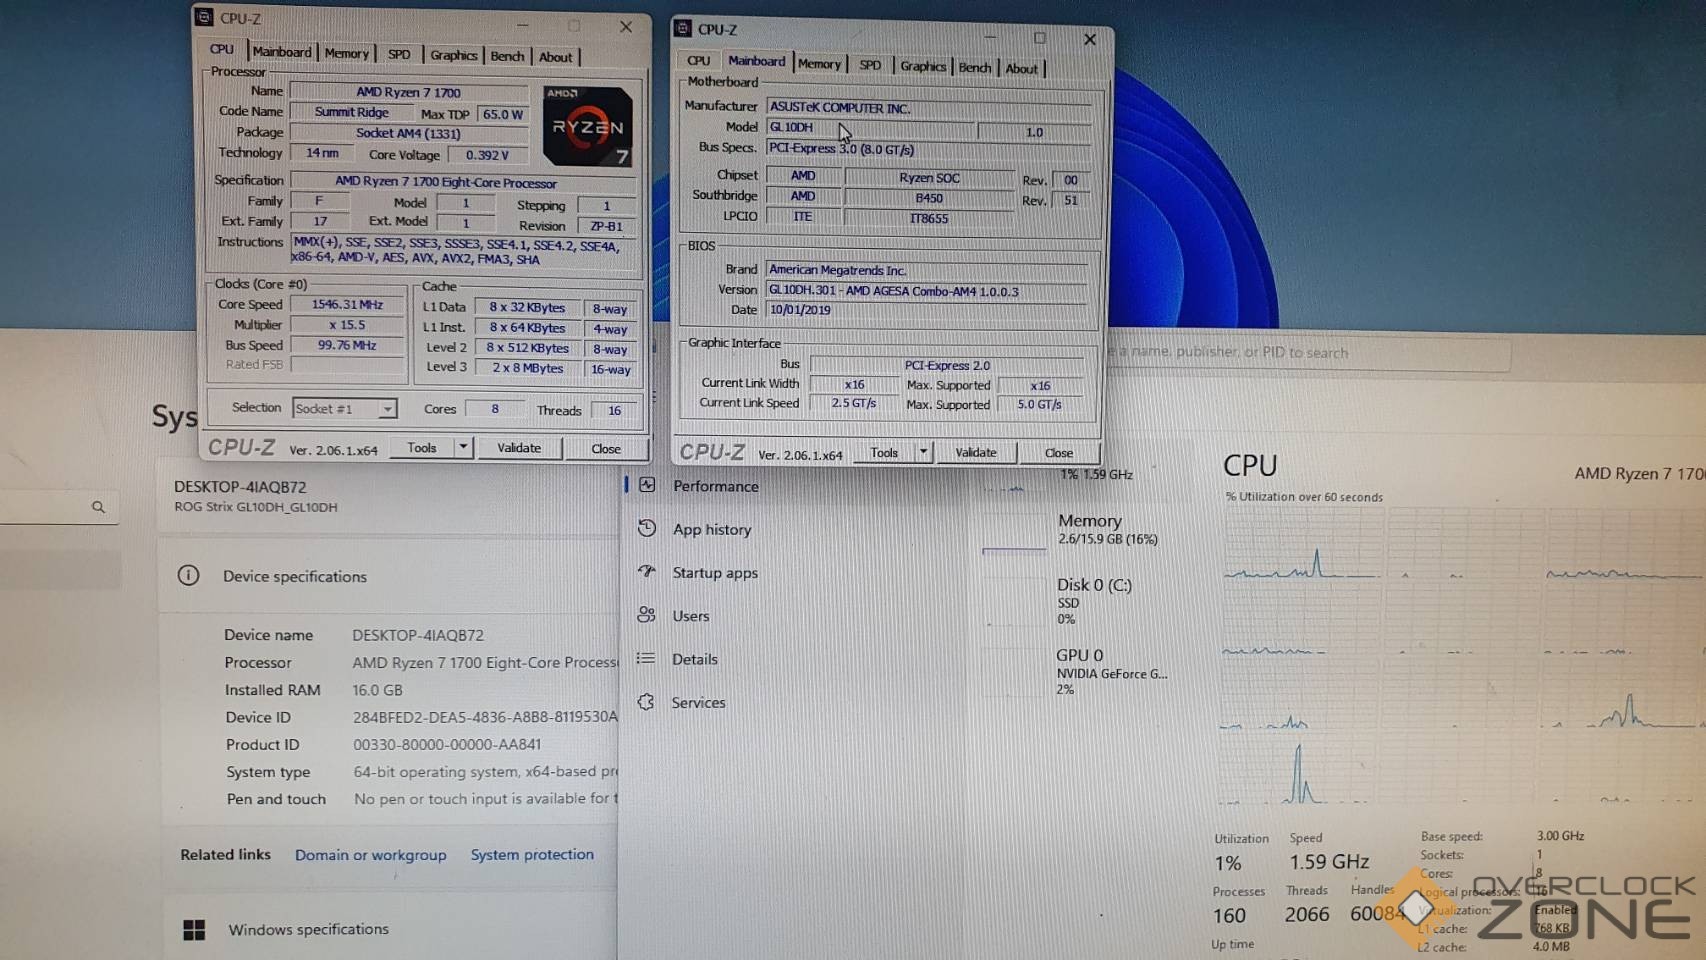Click the 'x 15.5' multiplier value

coord(347,325)
